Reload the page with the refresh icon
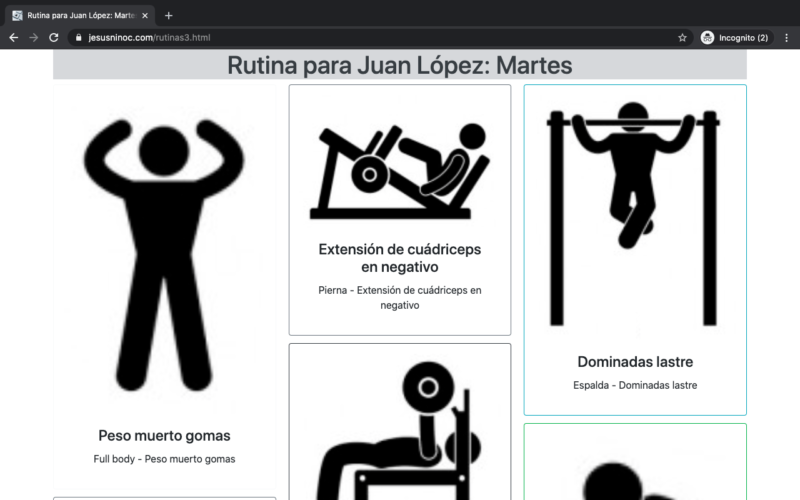 (x=54, y=37)
